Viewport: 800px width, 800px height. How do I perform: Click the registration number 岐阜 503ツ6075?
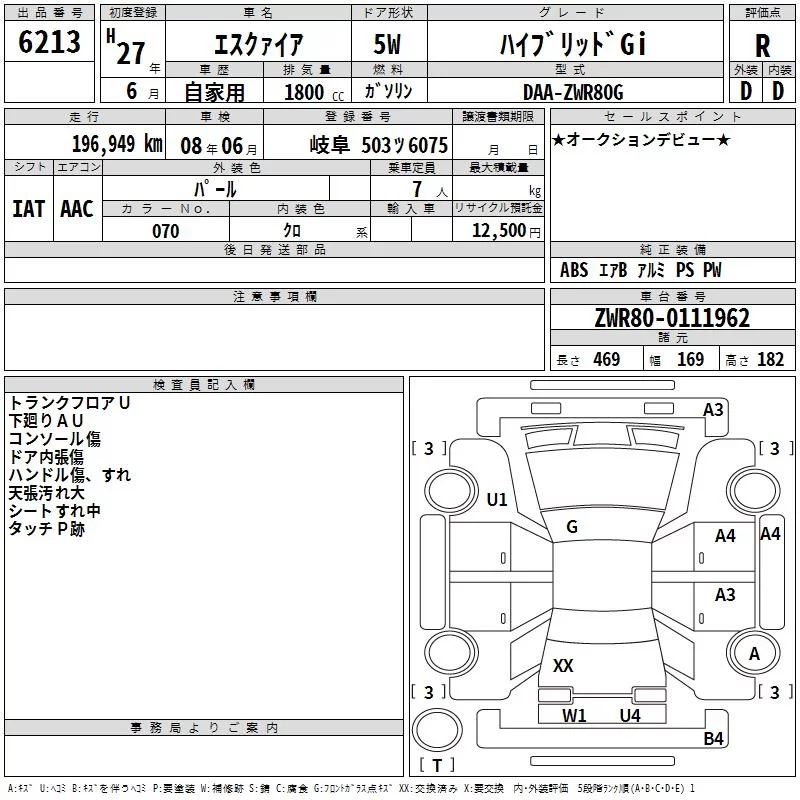379,145
